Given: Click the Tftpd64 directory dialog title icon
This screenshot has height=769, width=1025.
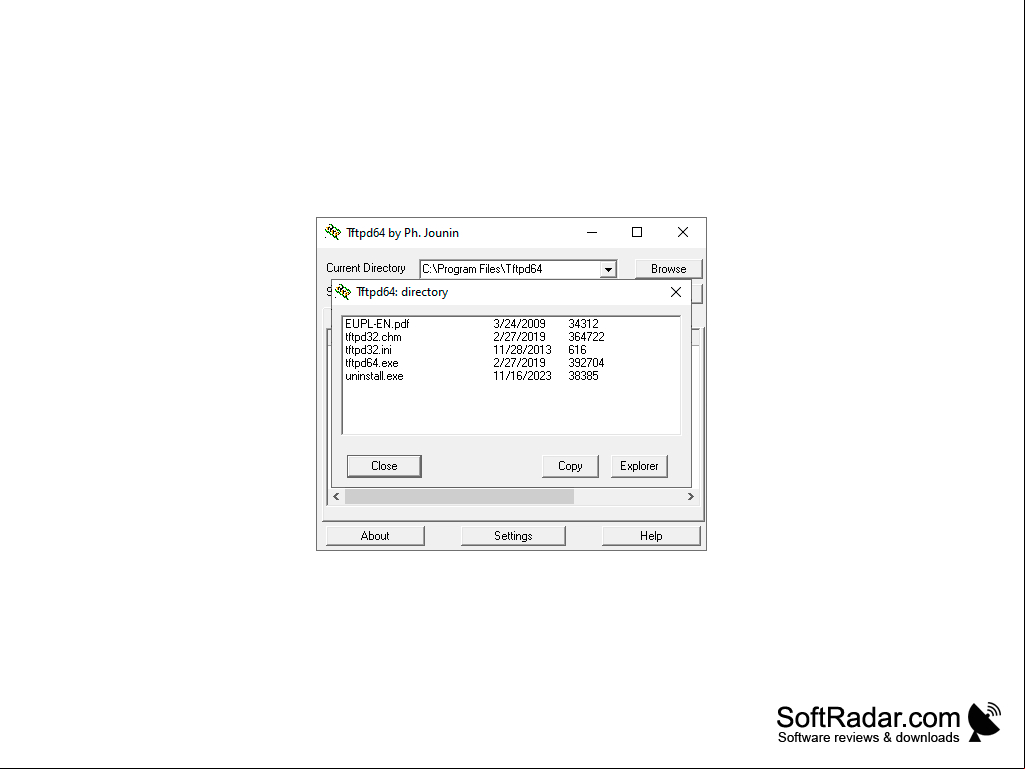Looking at the screenshot, I should coord(343,292).
